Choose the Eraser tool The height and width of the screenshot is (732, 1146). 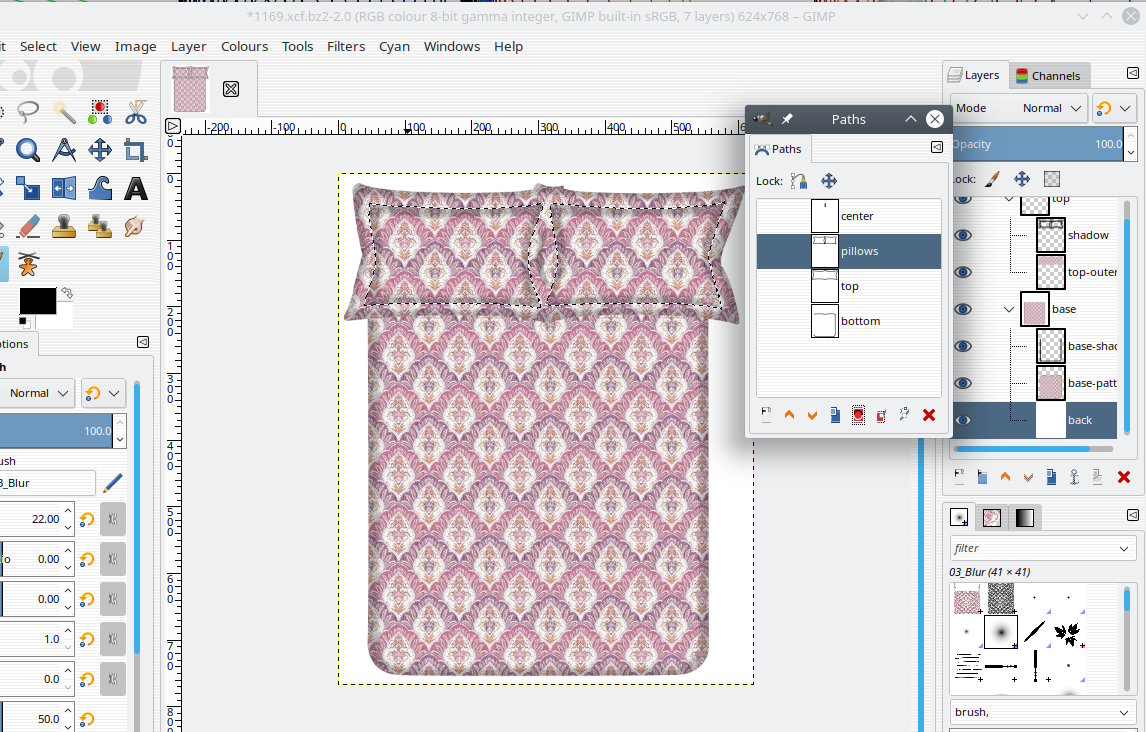click(28, 226)
